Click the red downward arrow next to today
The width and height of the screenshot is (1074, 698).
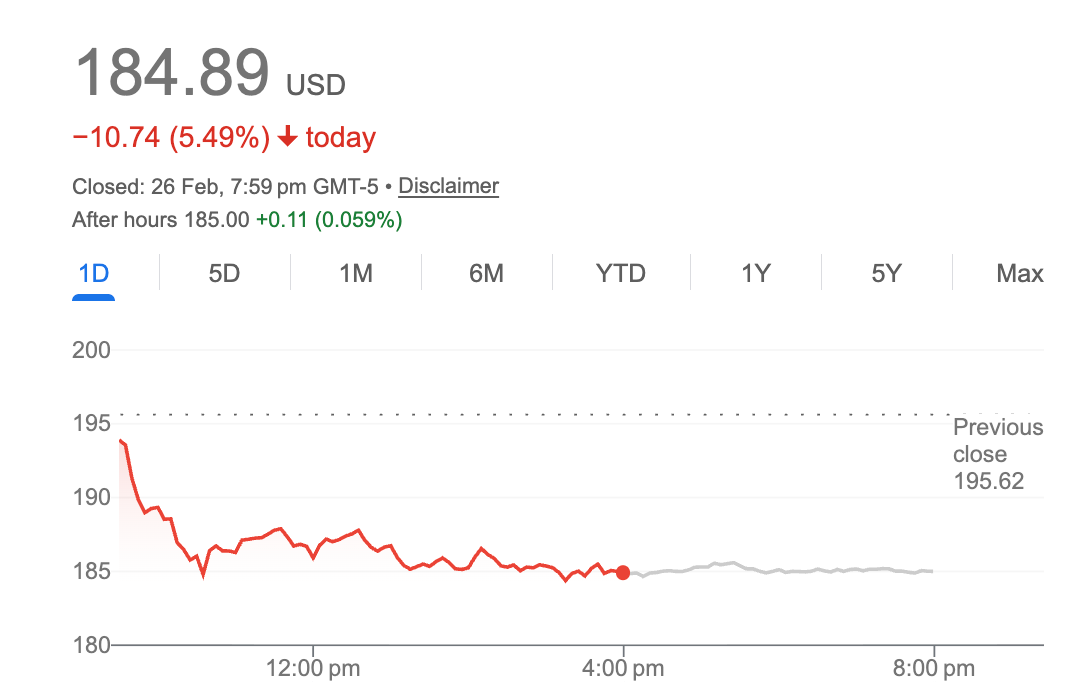288,136
